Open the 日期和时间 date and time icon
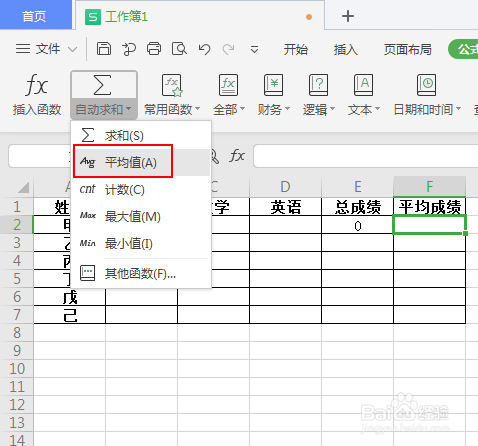Image resolution: width=478 pixels, height=446 pixels. click(x=426, y=85)
